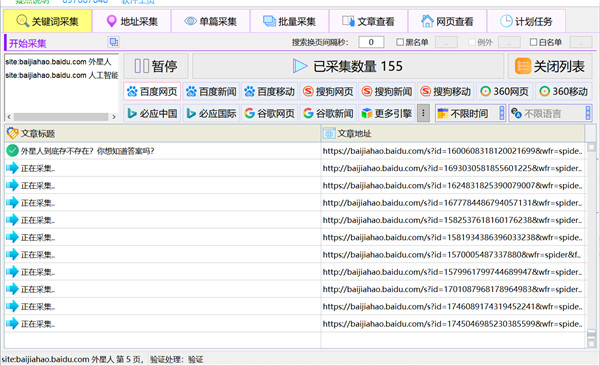Sort by the 文章标题 column header
Screen dimensions: 600x366
coord(163,133)
